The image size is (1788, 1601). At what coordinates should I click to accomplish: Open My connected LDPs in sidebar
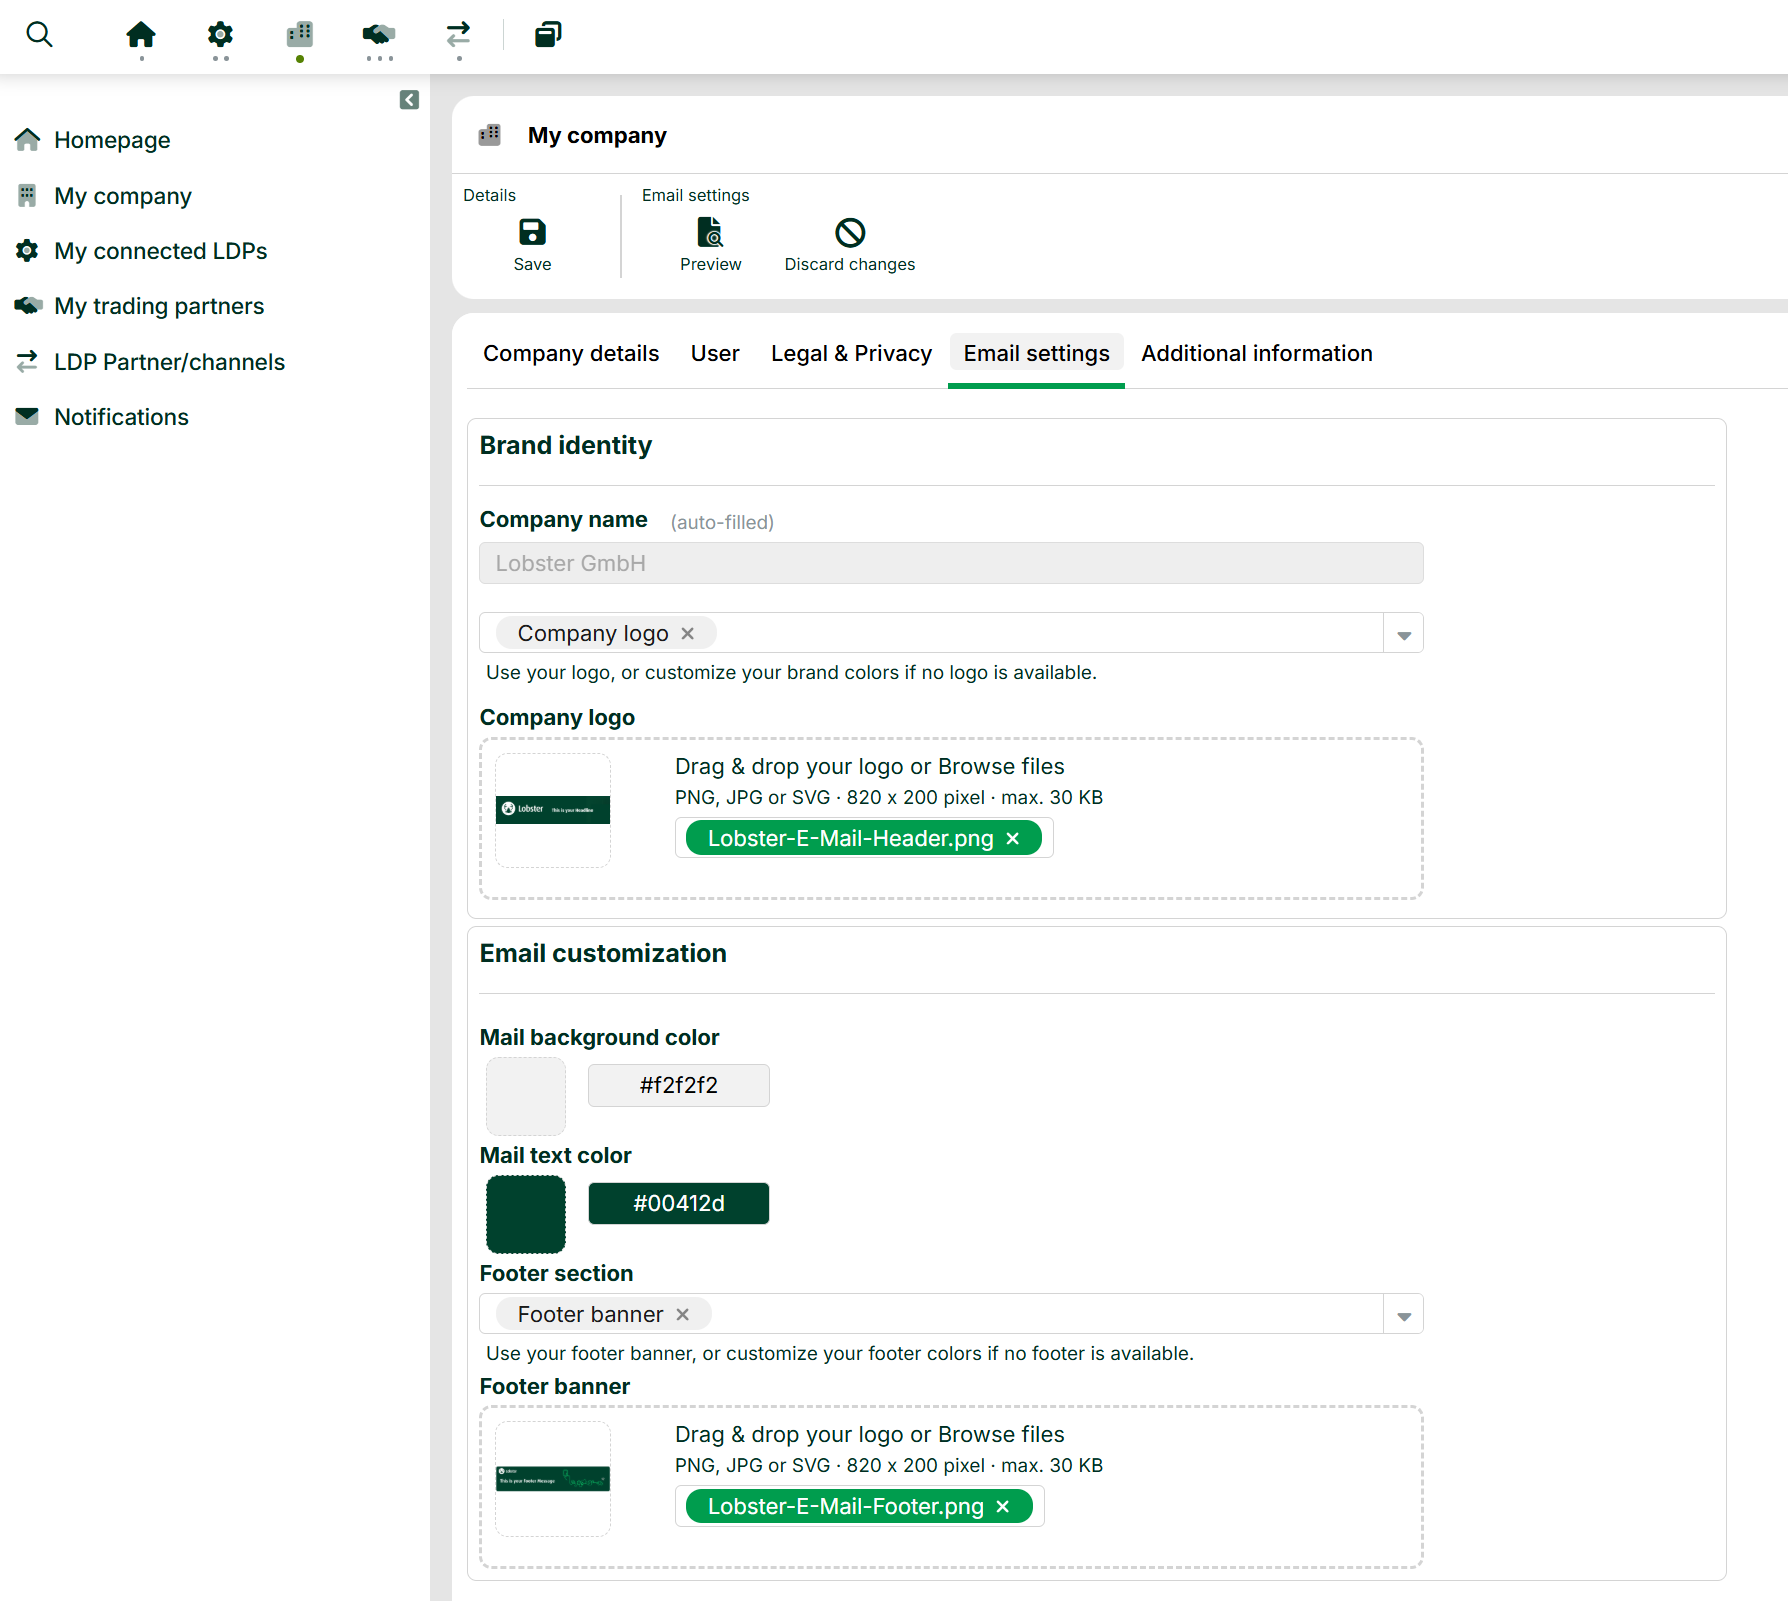point(160,251)
